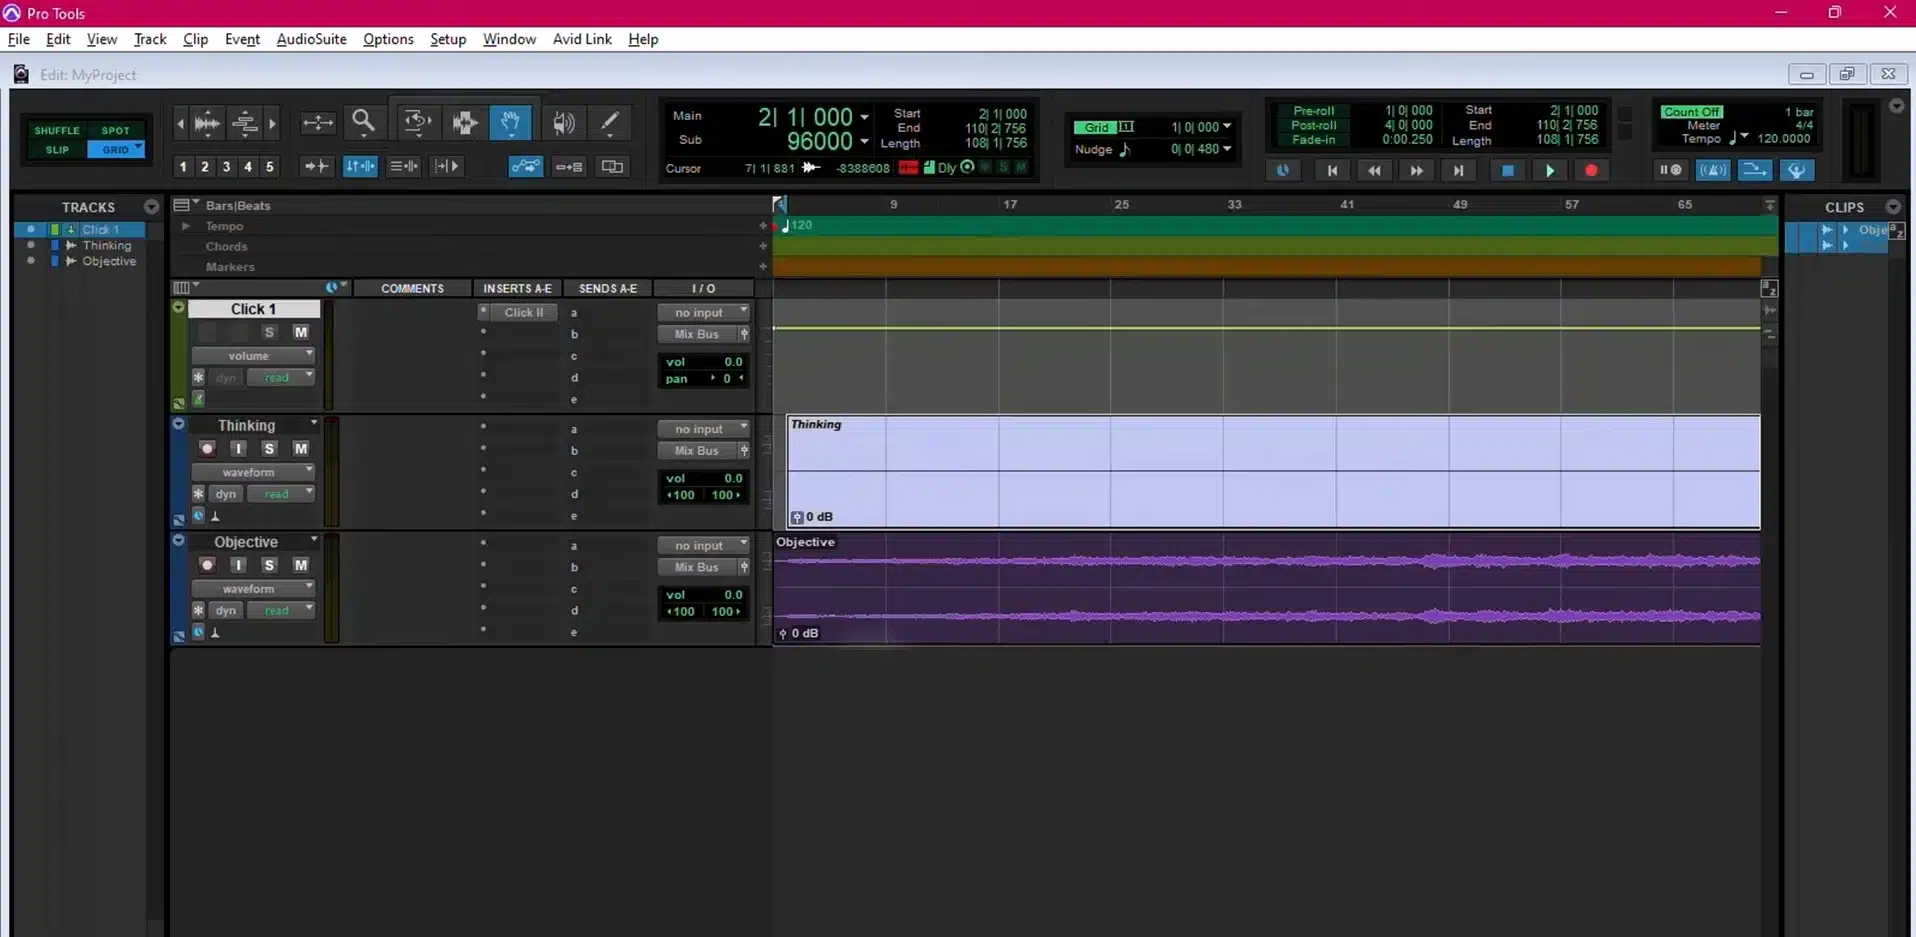Open Thinking track waveform view selector
Screen dimensions: 1916x937
(x=254, y=472)
